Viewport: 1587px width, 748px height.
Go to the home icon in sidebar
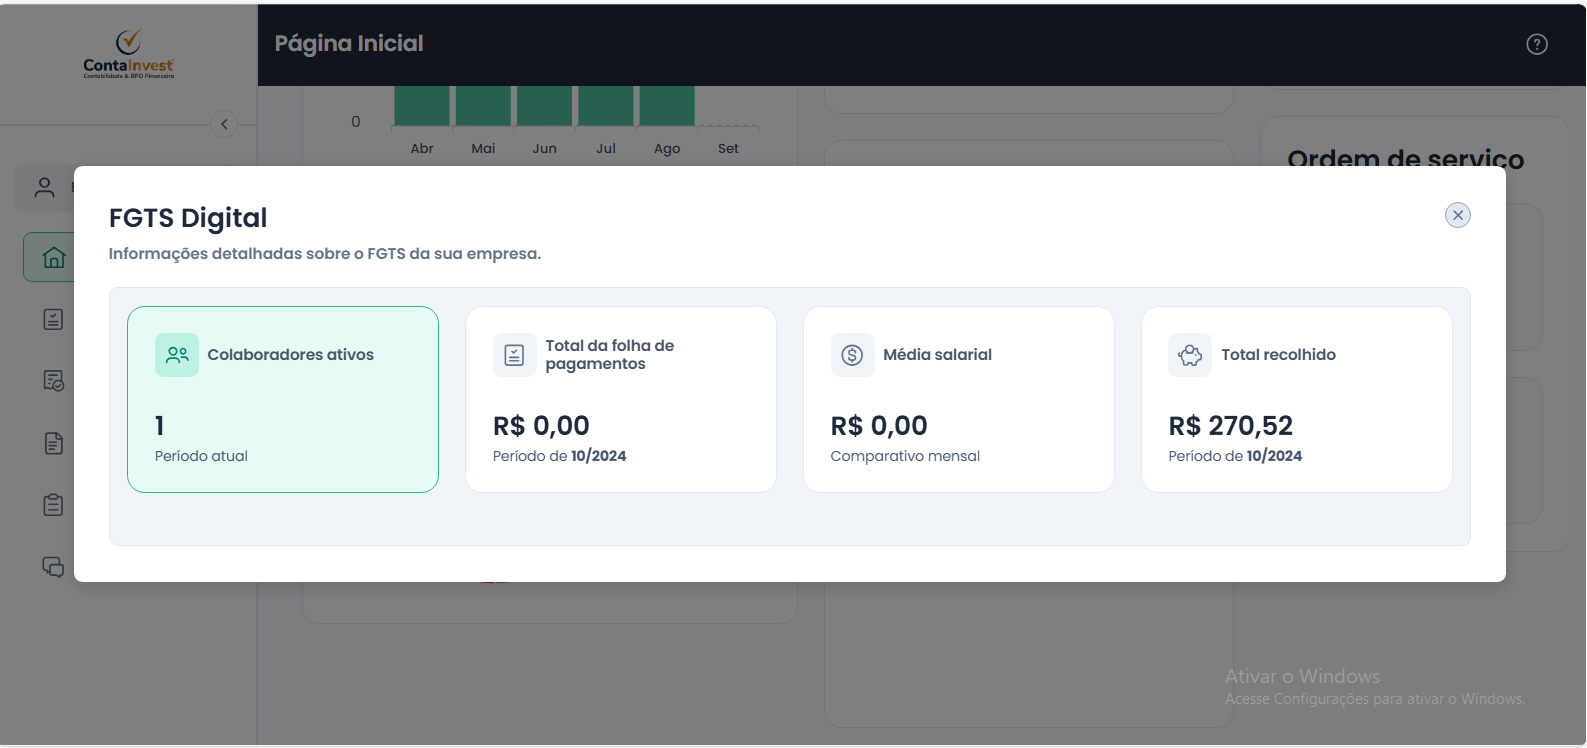tap(54, 257)
